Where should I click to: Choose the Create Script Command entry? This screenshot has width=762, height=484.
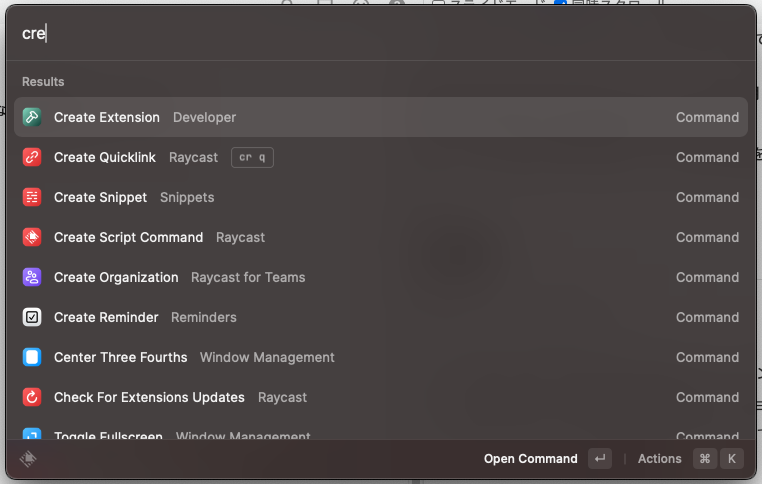pos(381,237)
